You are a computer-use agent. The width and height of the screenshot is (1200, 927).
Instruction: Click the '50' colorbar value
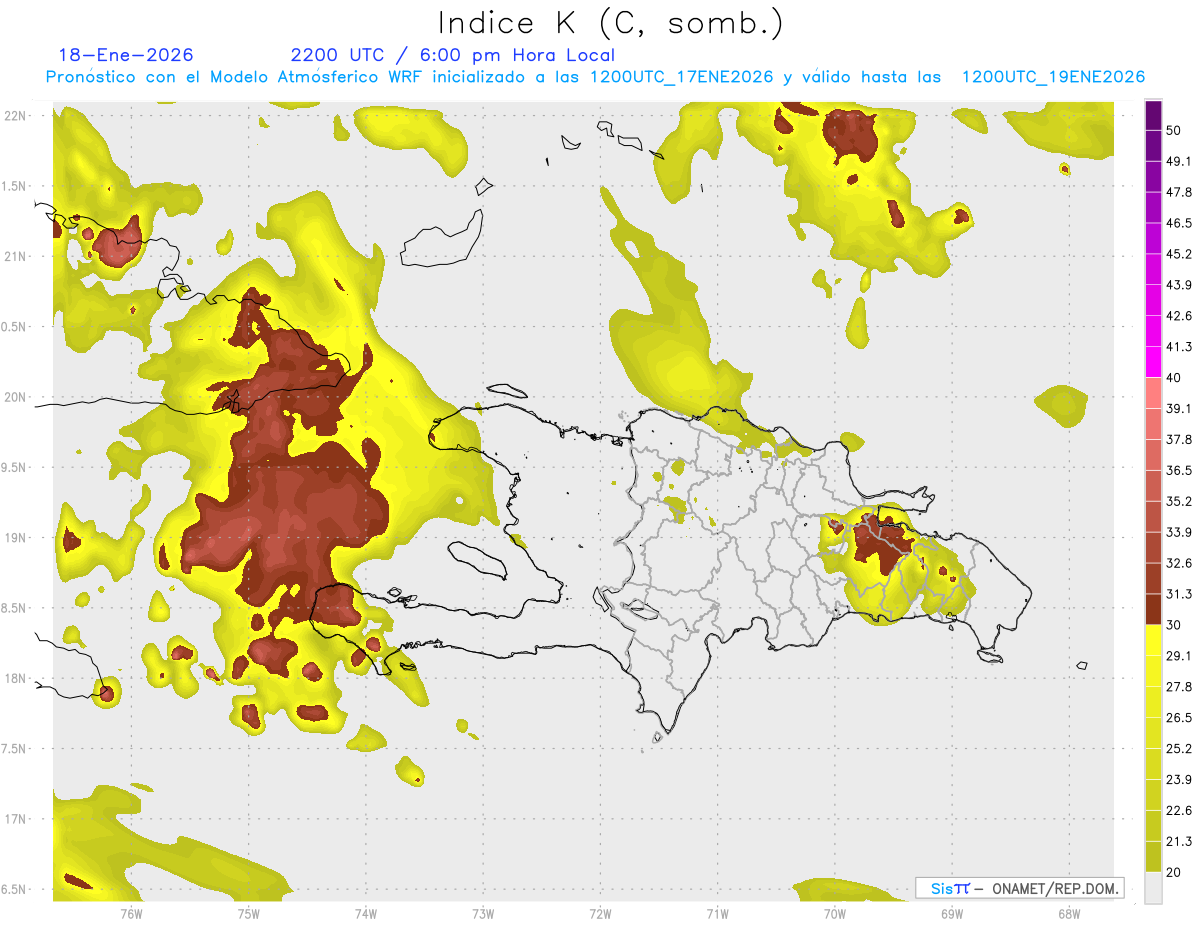1174,130
